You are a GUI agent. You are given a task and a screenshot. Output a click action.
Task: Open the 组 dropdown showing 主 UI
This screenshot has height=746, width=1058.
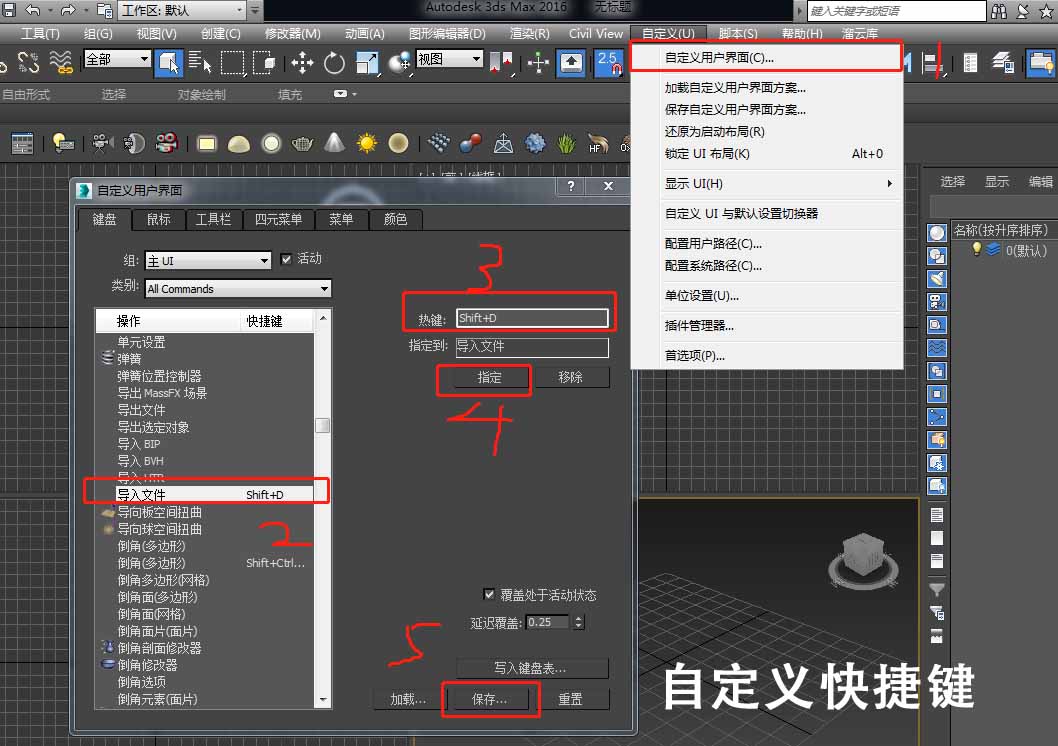pyautogui.click(x=208, y=260)
